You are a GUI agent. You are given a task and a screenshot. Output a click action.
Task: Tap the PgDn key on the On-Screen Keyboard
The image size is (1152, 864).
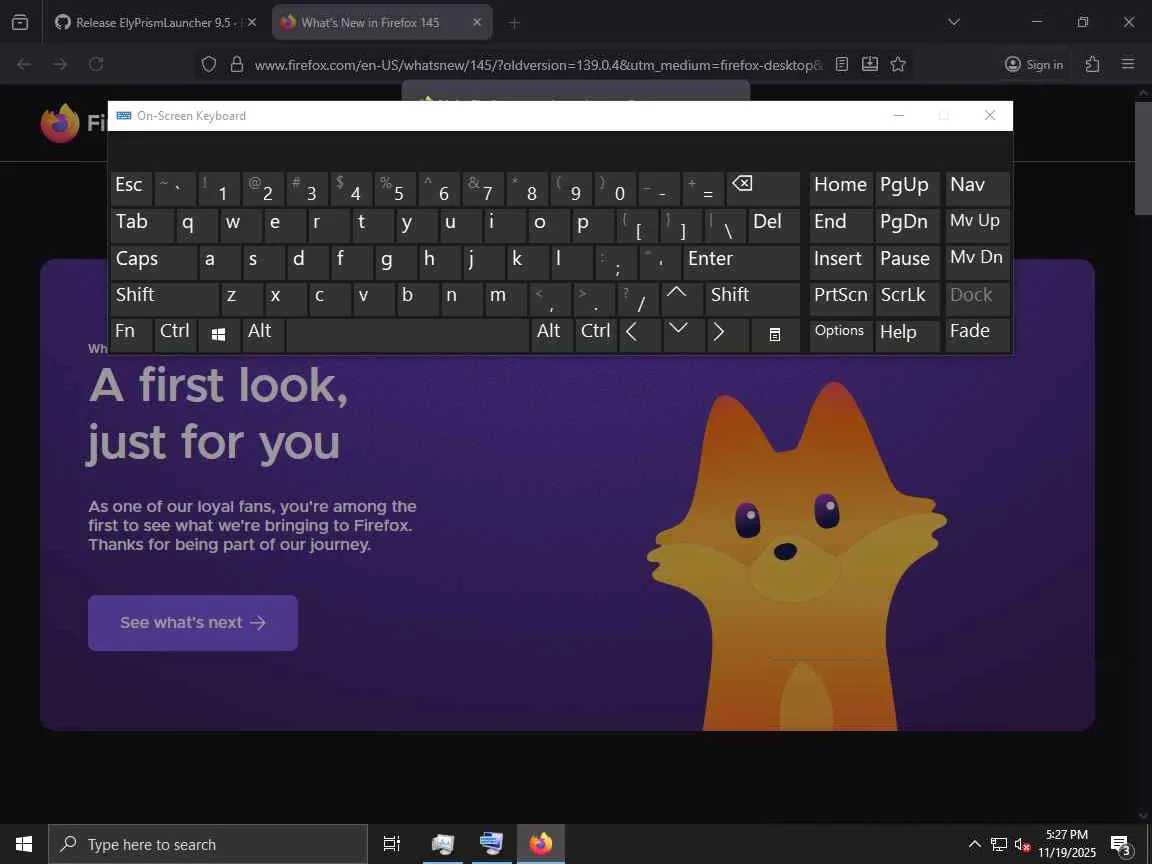907,226
